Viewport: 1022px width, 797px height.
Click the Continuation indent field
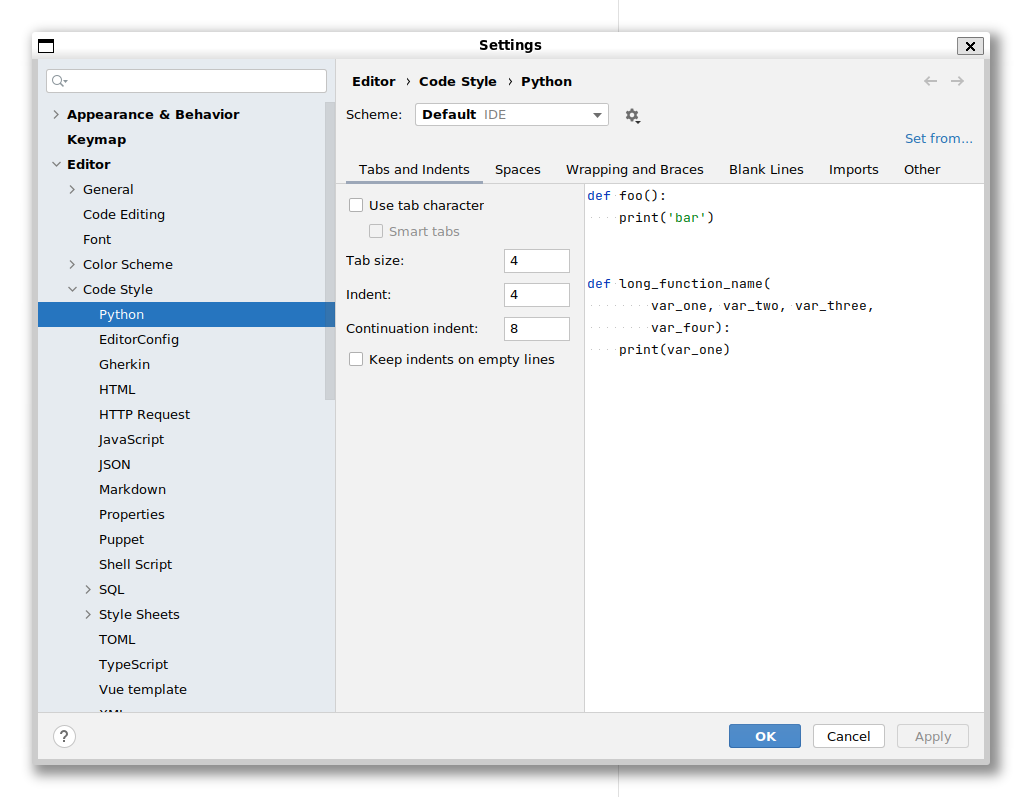click(x=536, y=328)
